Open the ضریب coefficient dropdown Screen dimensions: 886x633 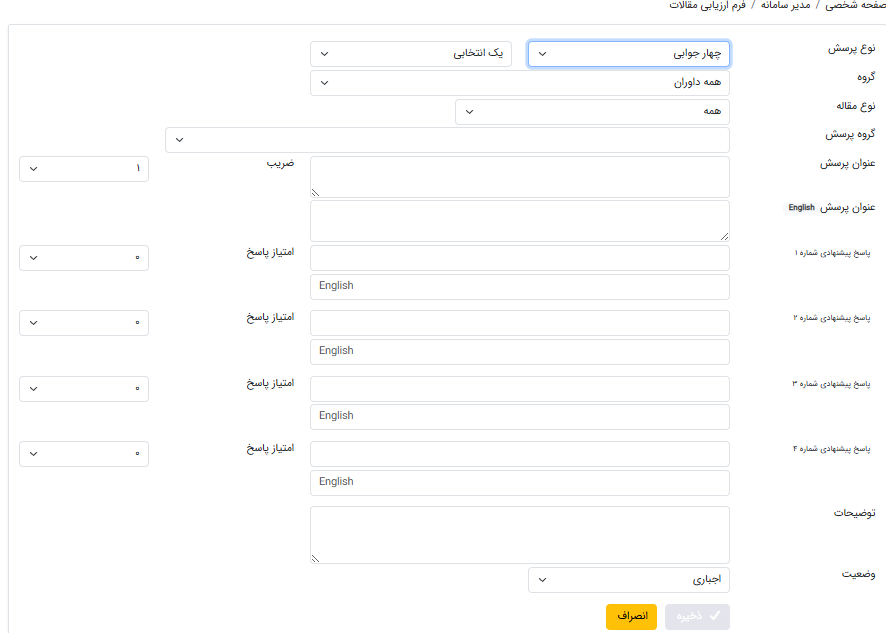tap(84, 169)
